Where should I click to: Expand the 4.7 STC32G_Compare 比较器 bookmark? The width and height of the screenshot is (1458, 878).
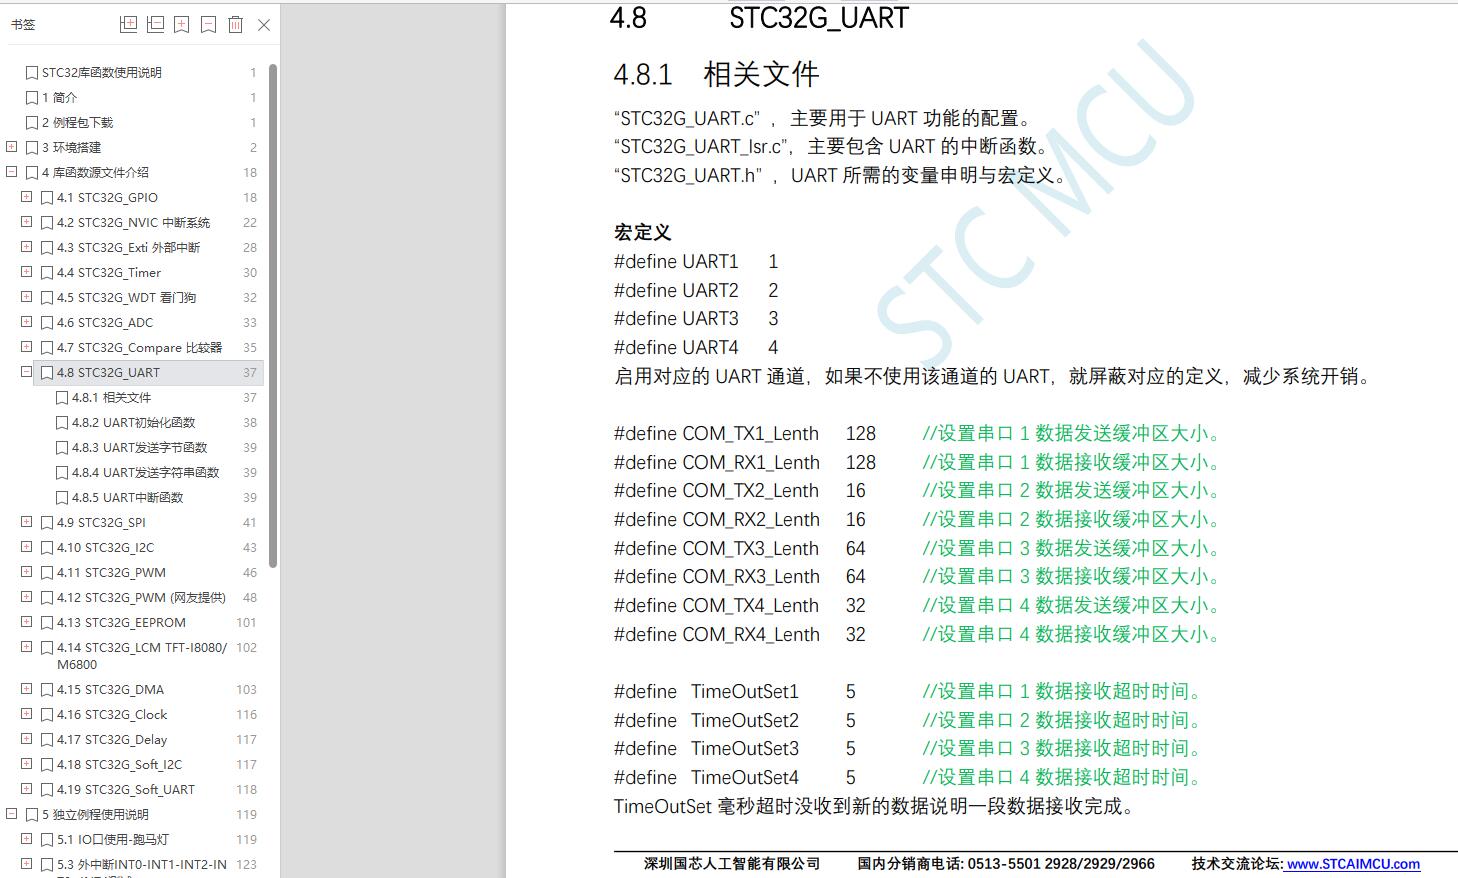27,347
